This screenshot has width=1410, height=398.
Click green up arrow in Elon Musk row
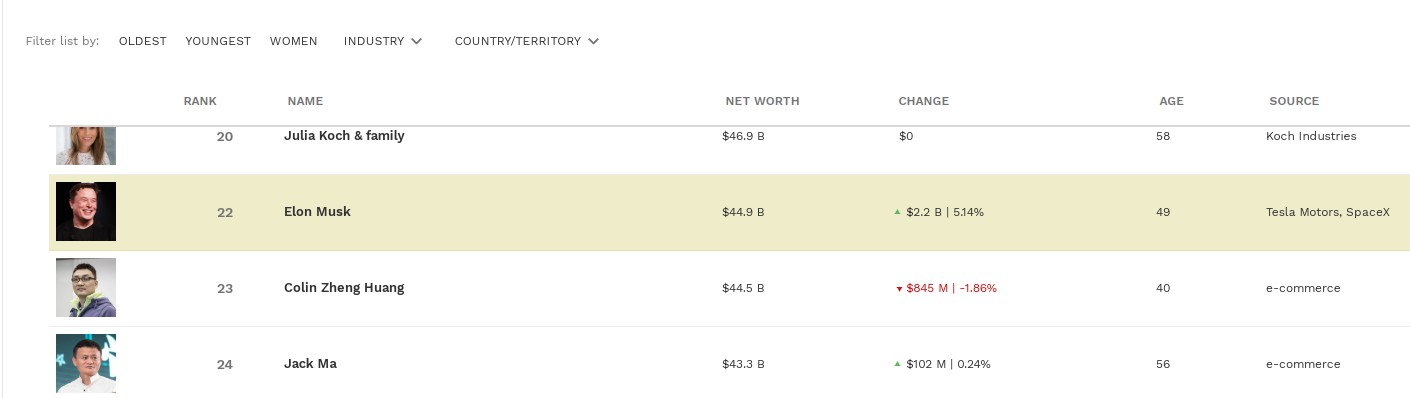898,212
